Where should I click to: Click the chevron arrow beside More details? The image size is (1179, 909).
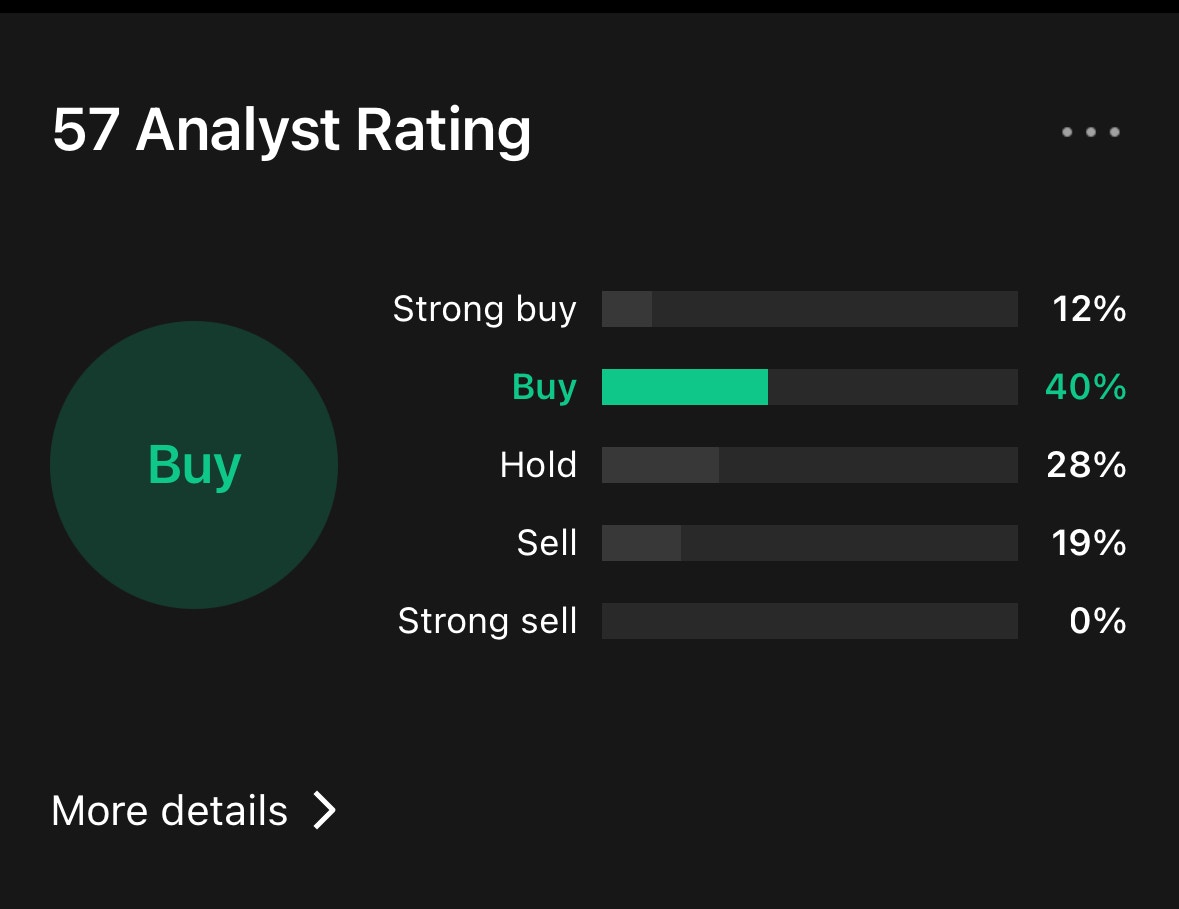pos(324,810)
